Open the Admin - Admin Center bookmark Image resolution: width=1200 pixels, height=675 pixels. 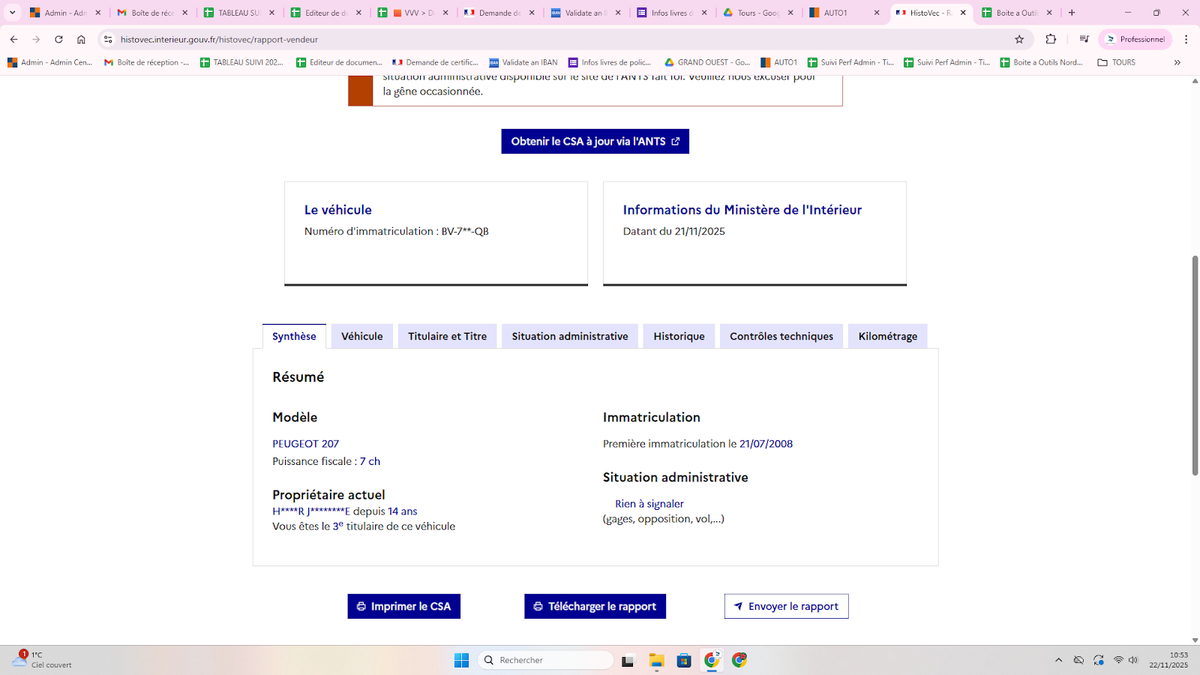49,62
